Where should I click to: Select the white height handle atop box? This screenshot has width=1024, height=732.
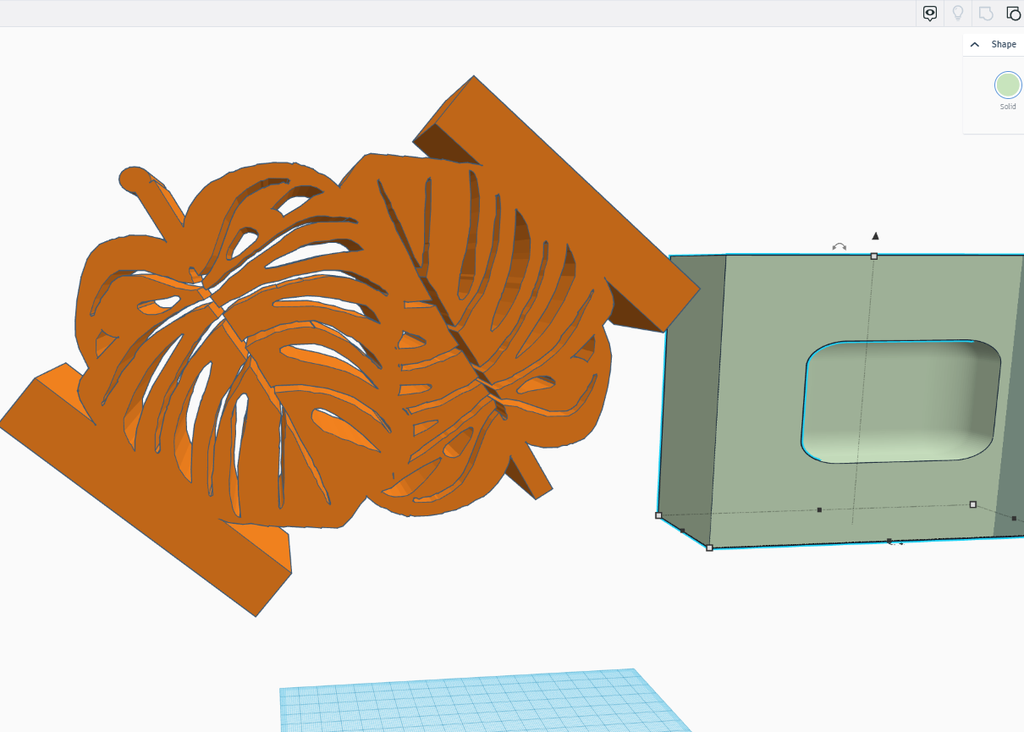[x=874, y=257]
